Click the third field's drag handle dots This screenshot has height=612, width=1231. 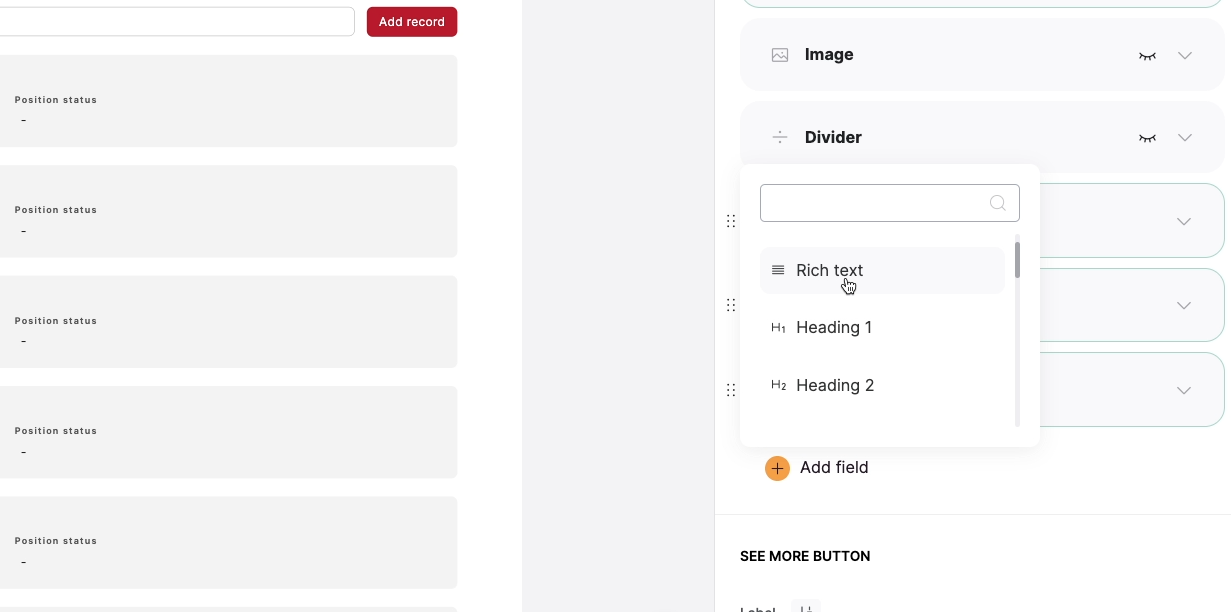pyautogui.click(x=731, y=390)
